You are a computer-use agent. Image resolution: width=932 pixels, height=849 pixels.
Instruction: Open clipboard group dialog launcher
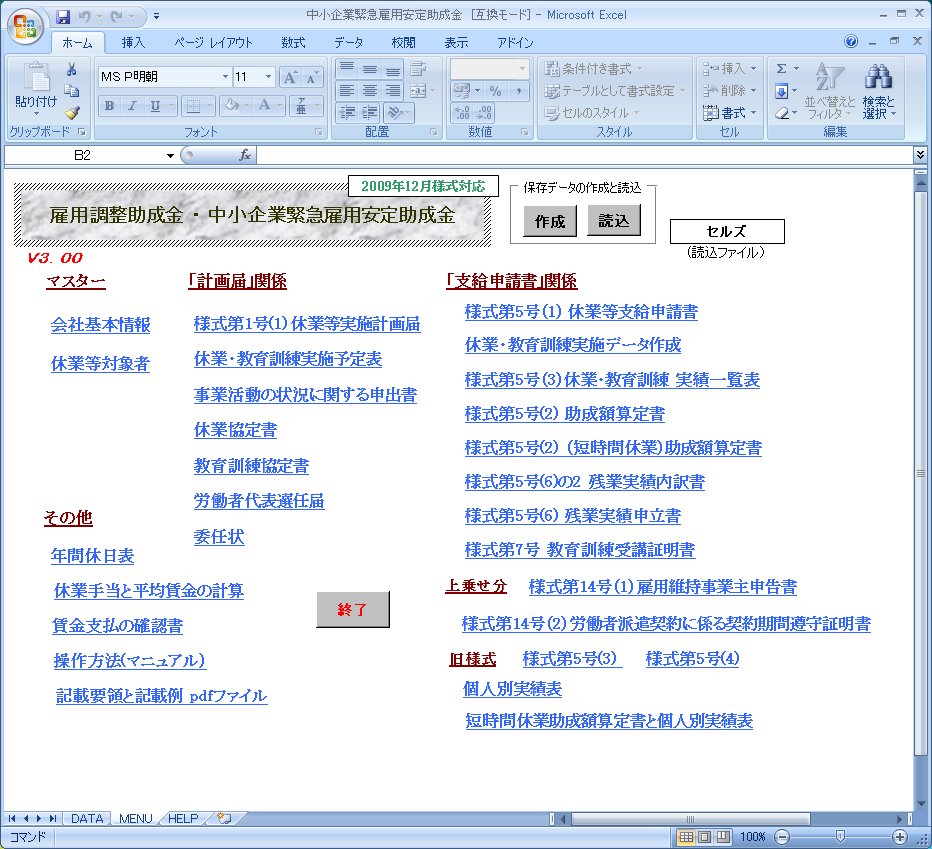click(x=81, y=132)
